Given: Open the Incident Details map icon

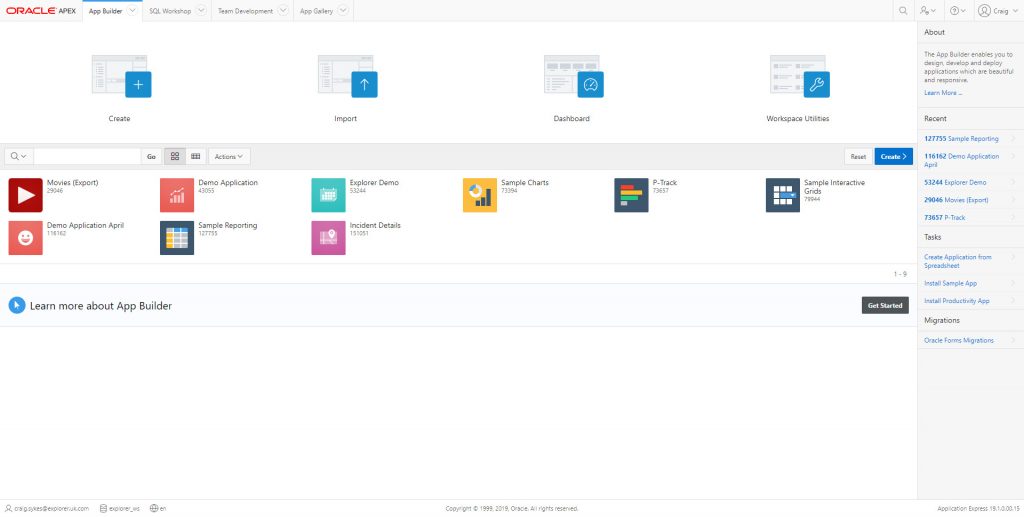Looking at the screenshot, I should pos(328,238).
